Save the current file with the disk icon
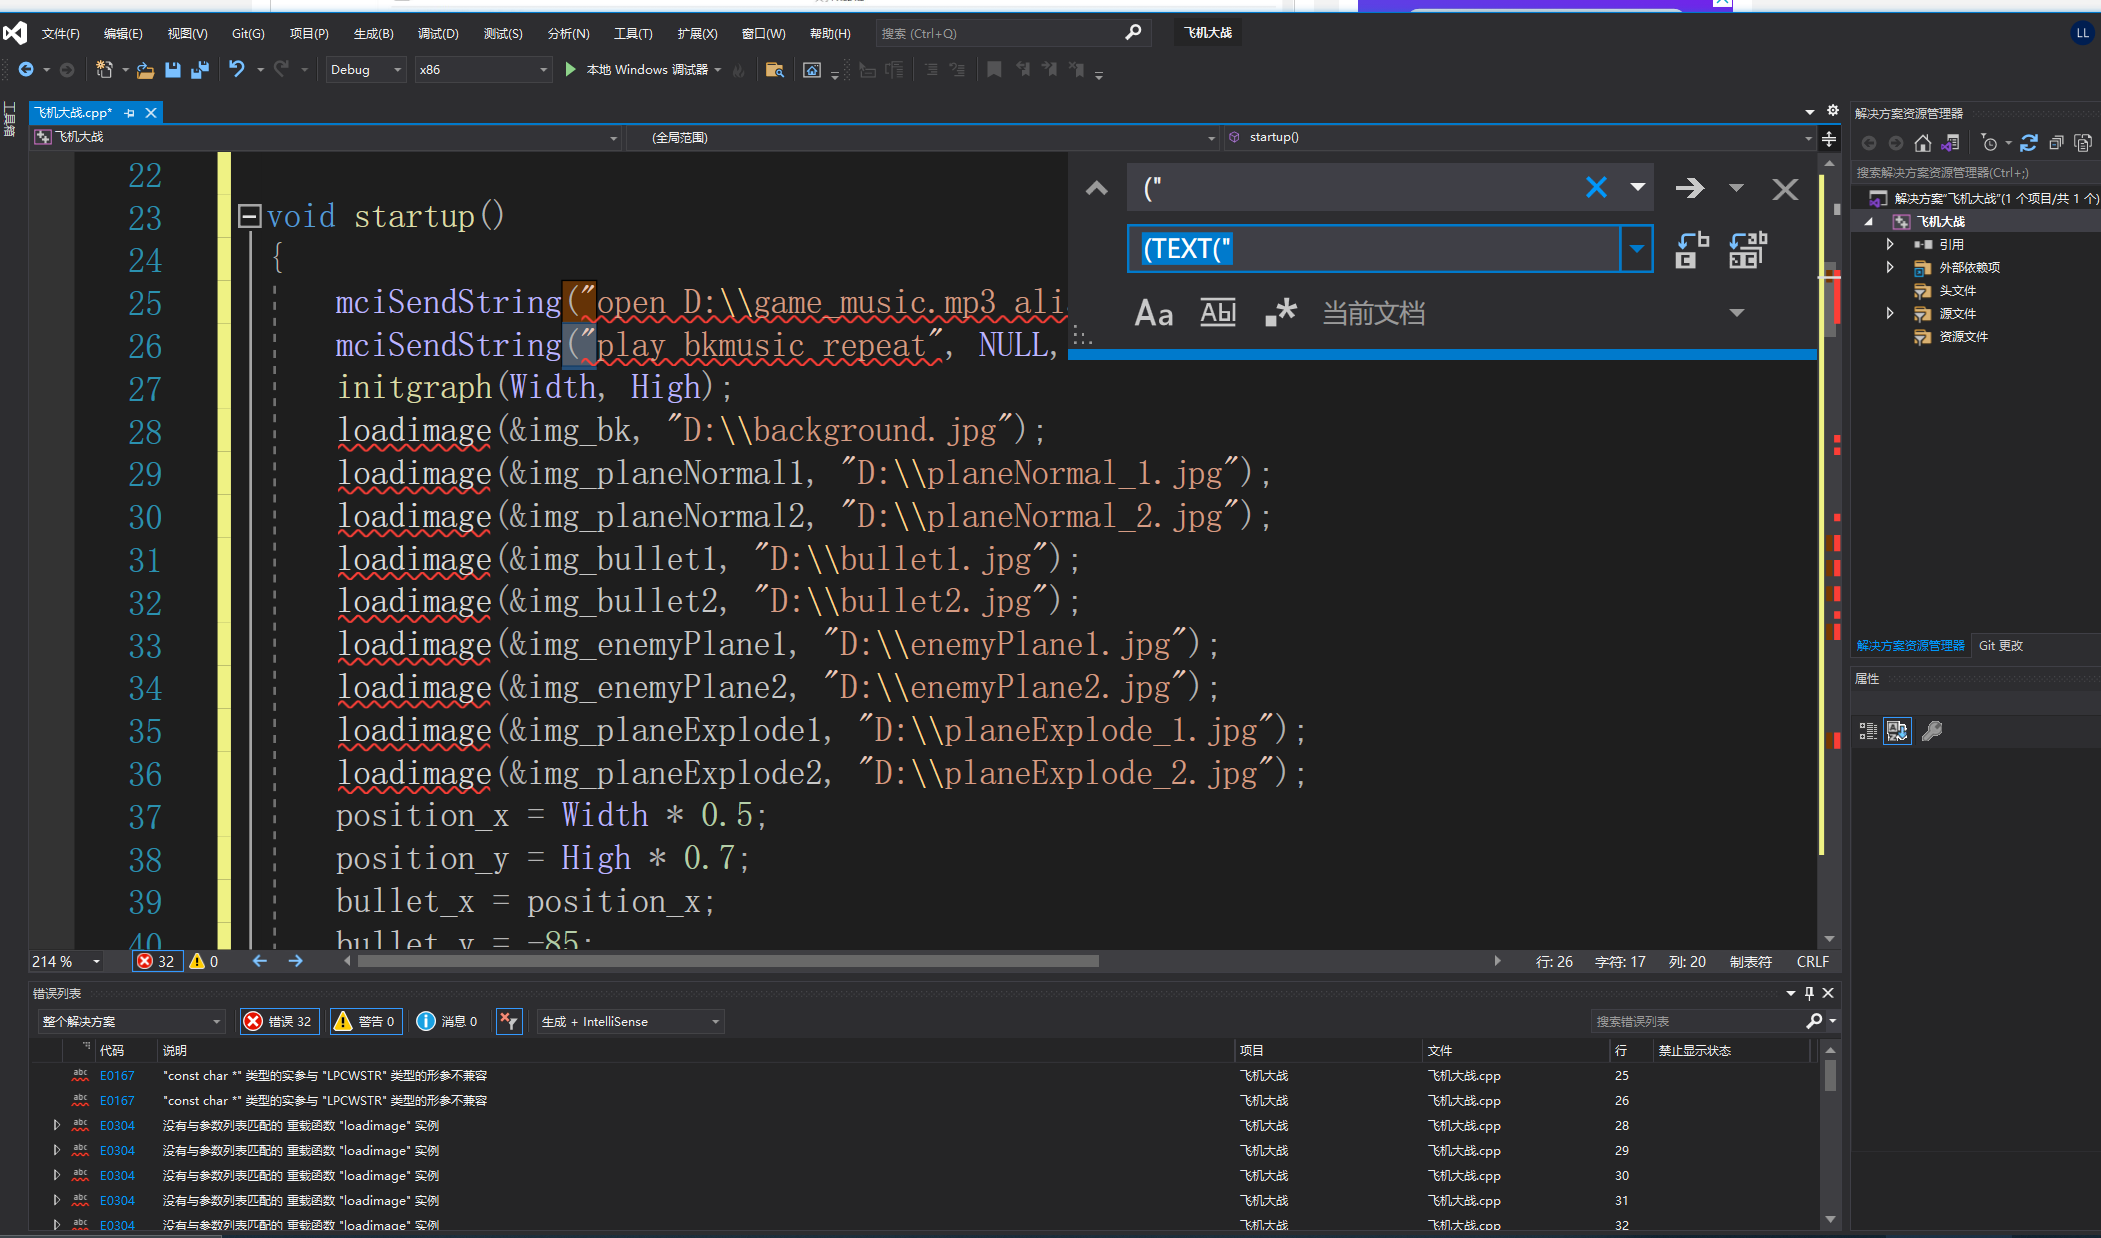2101x1238 pixels. (172, 69)
